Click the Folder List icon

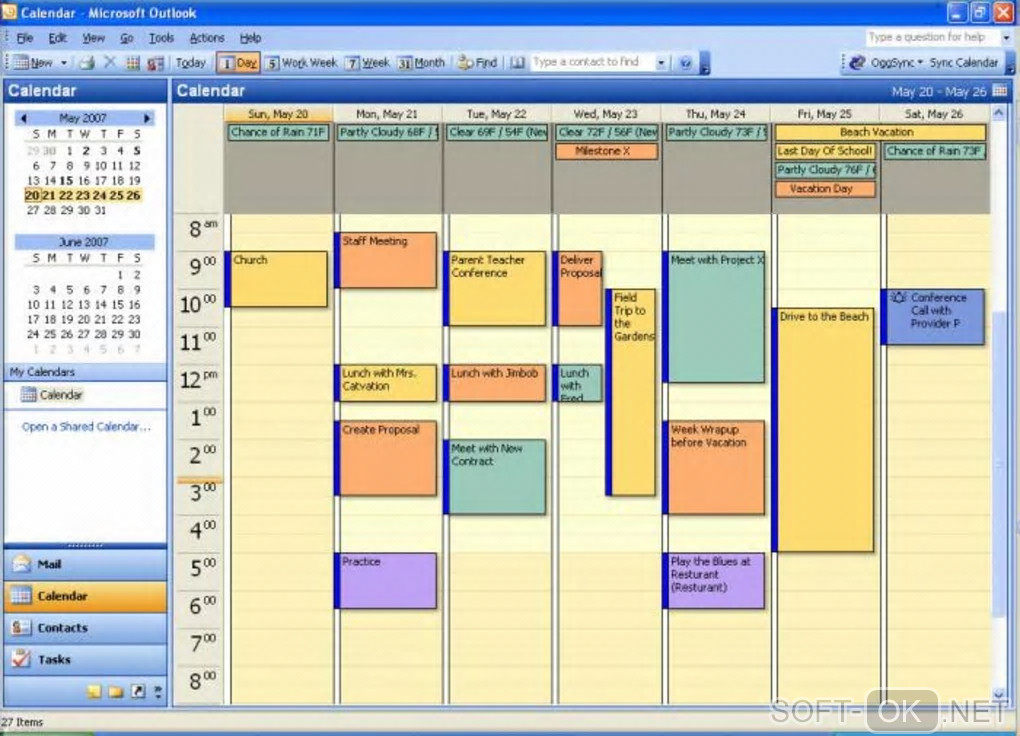[116, 691]
